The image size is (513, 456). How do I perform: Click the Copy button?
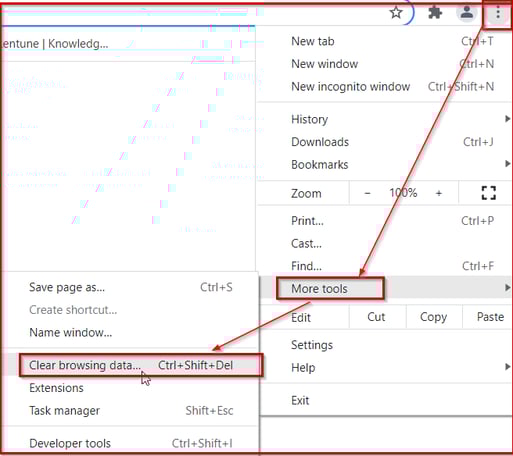click(433, 317)
